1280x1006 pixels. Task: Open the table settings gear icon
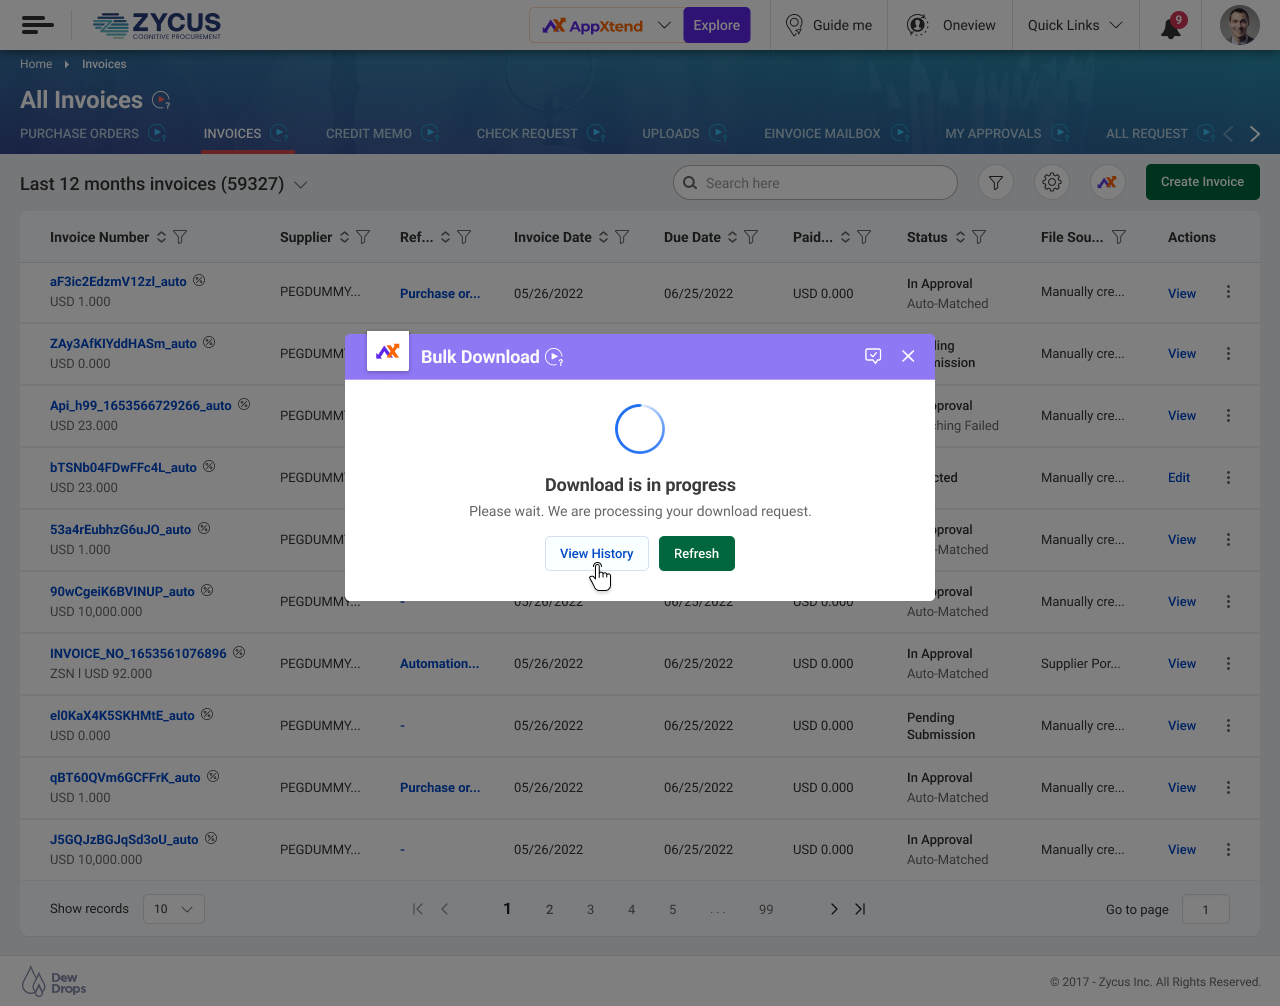click(1051, 183)
